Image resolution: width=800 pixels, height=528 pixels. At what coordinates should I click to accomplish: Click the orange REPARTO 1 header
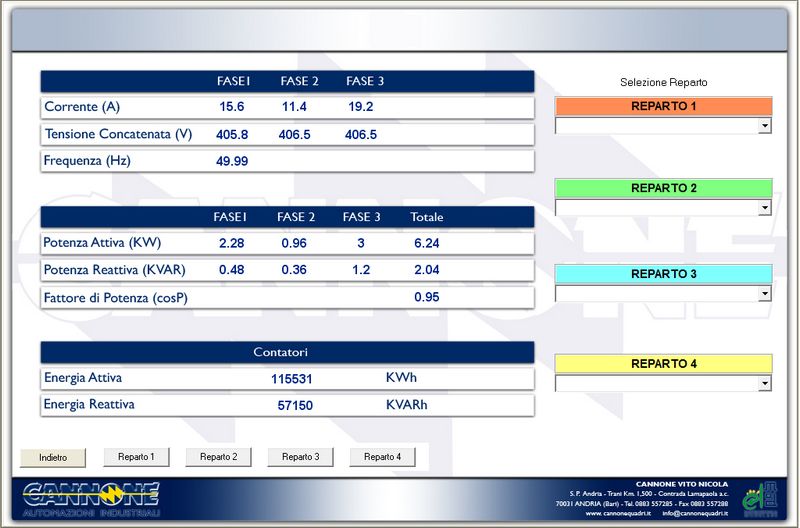click(663, 106)
